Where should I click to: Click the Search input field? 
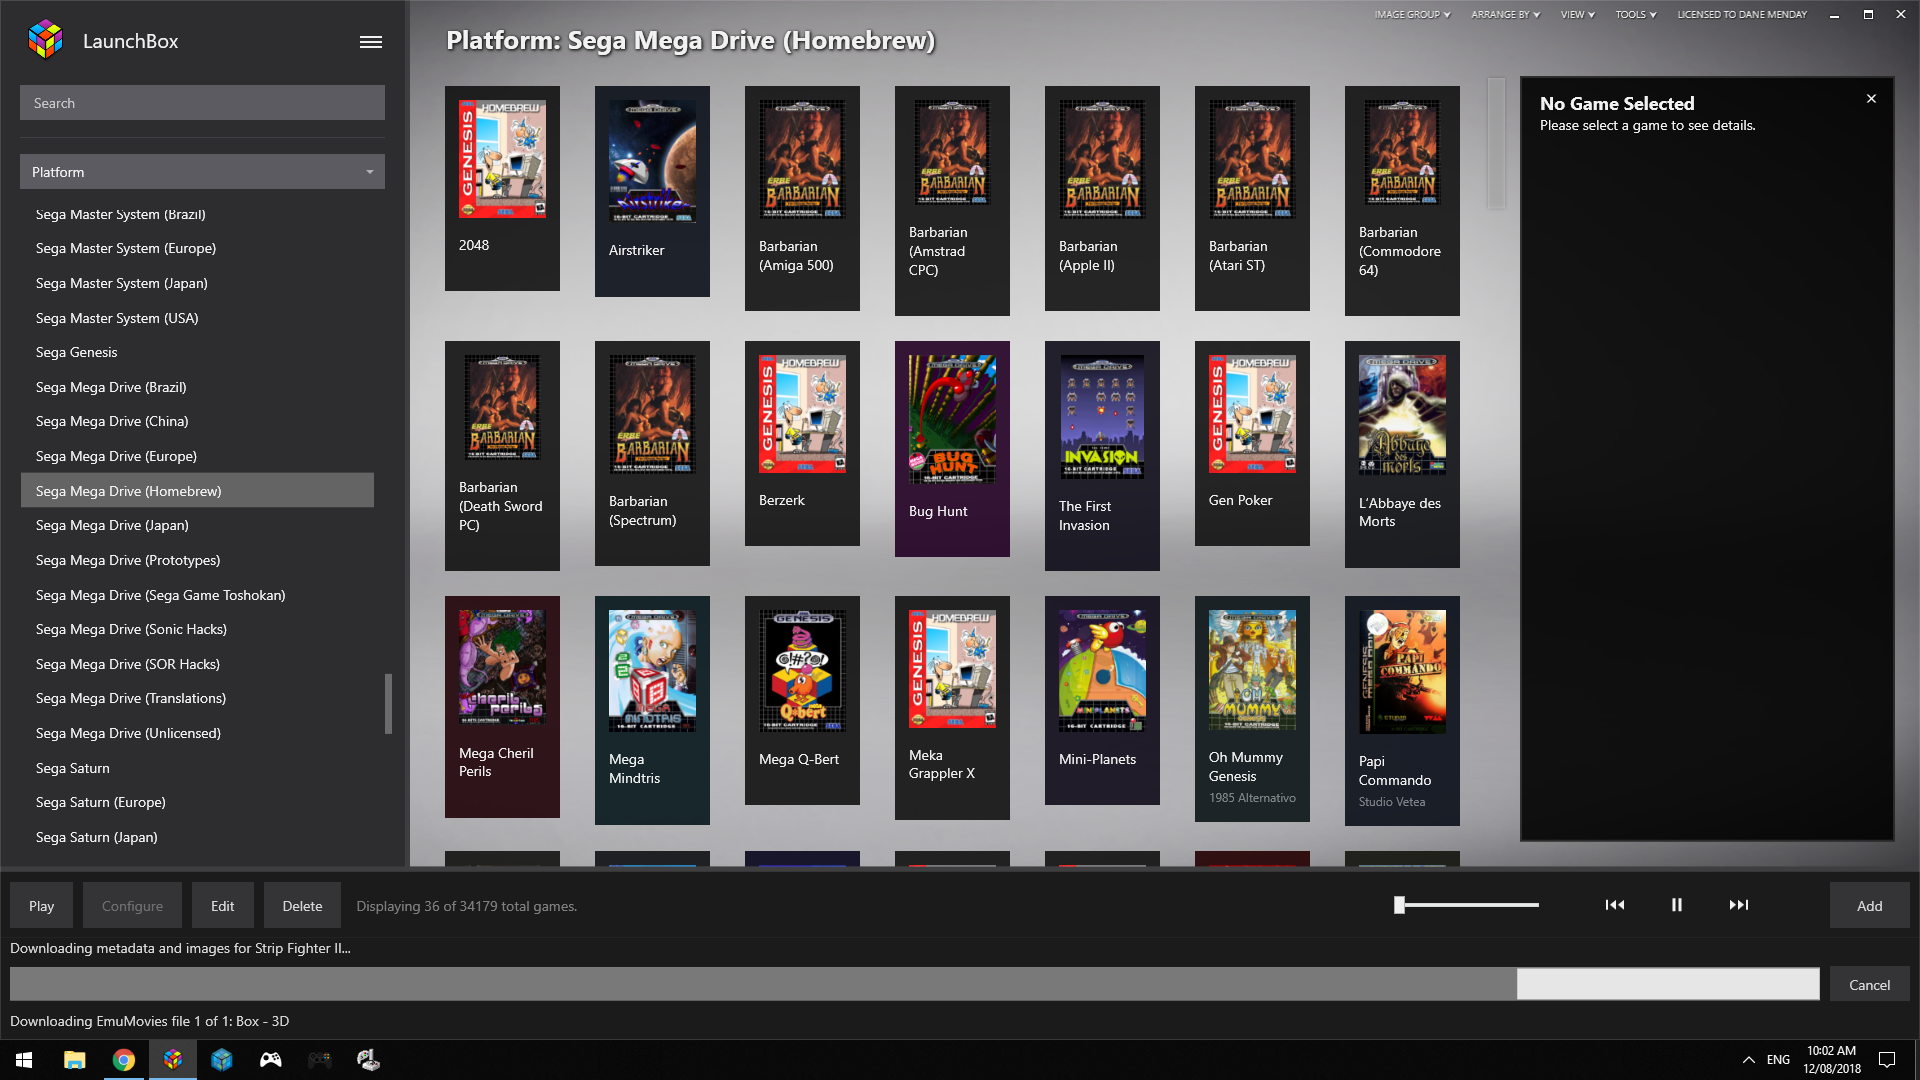pos(202,103)
